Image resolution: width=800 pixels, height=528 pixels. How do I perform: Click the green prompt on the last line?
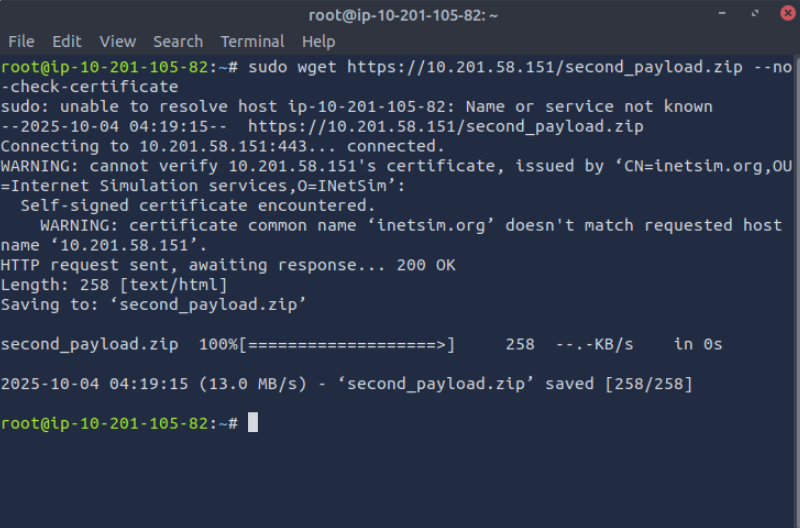click(x=120, y=423)
